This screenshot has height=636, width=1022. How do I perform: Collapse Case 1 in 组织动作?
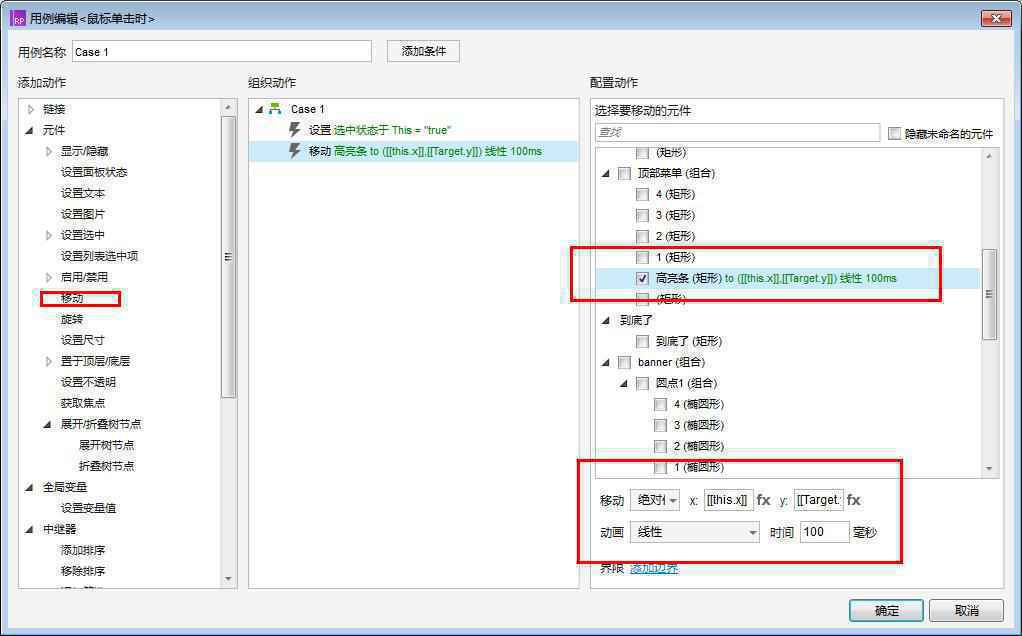[259, 109]
